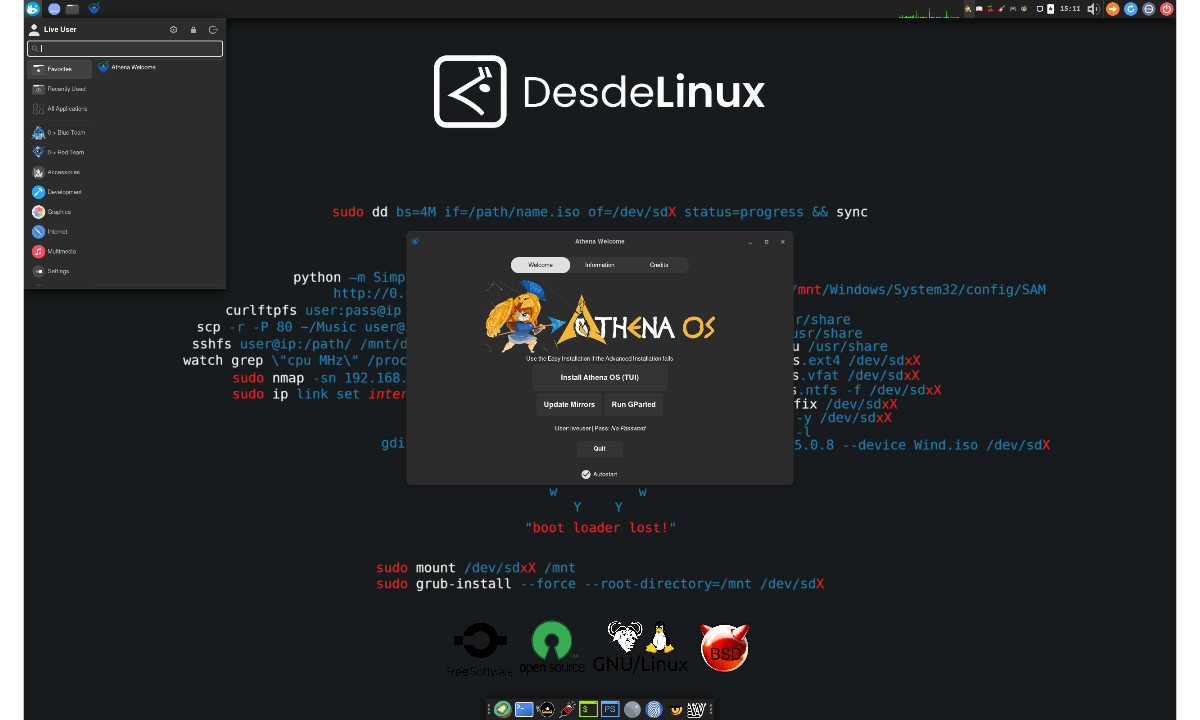The width and height of the screenshot is (1200, 720).
Task: Click the Athena Welcome launcher in top panel
Action: tap(94, 8)
